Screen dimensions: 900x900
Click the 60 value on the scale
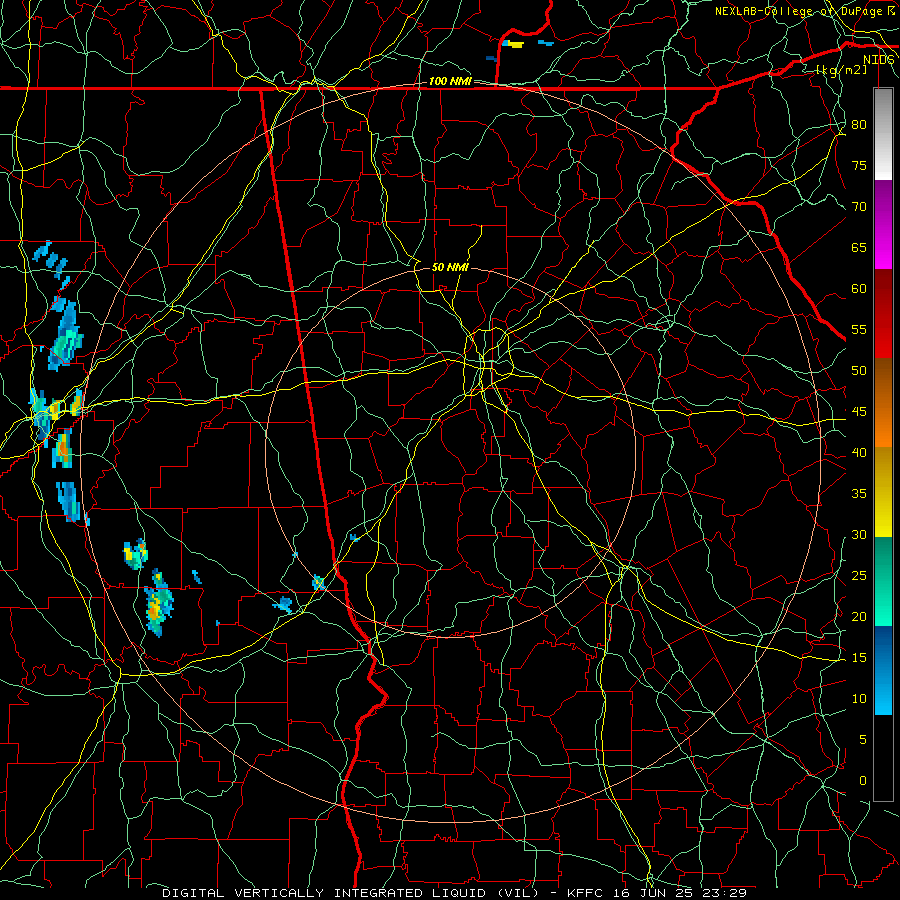(x=859, y=288)
